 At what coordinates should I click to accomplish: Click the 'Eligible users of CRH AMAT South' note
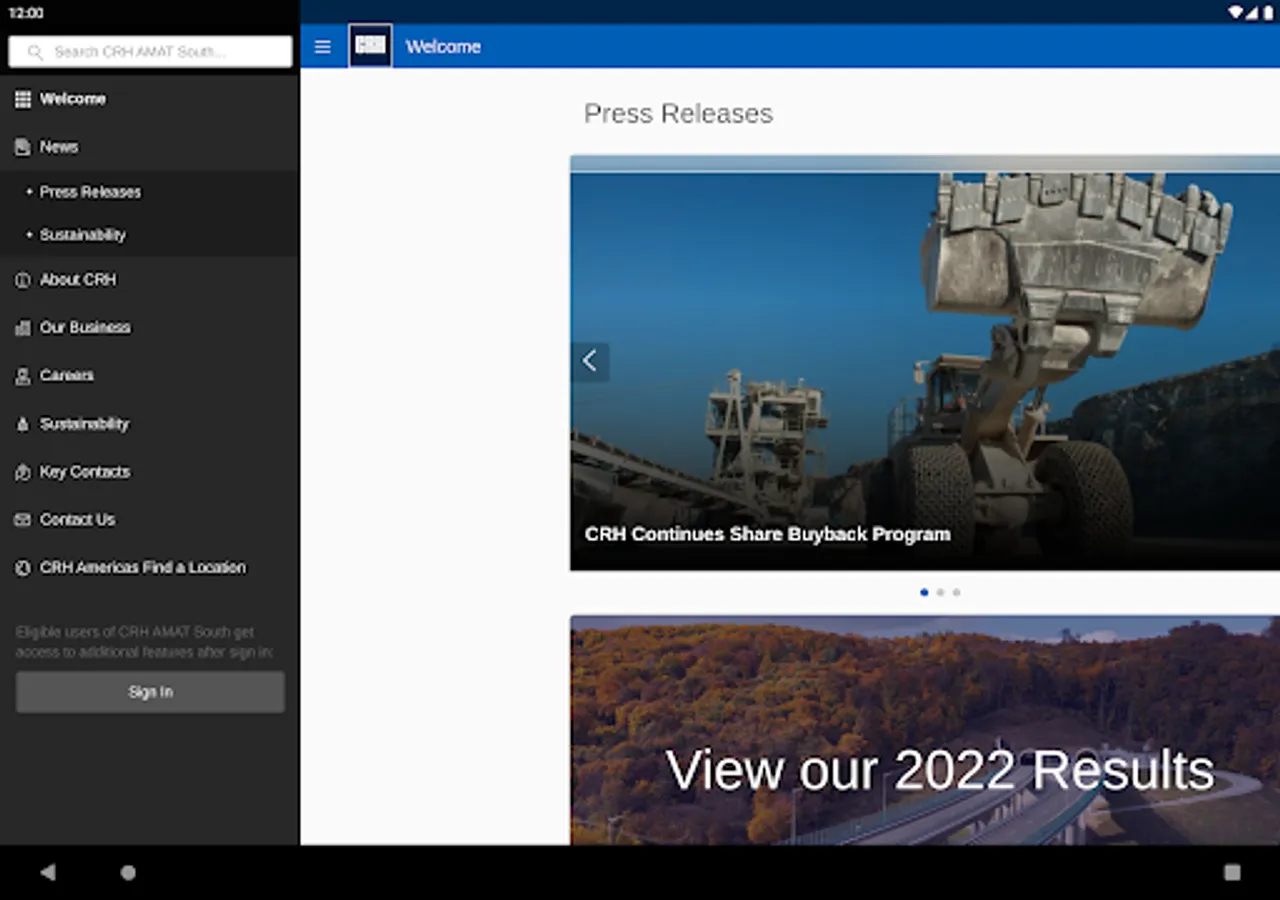[x=145, y=642]
